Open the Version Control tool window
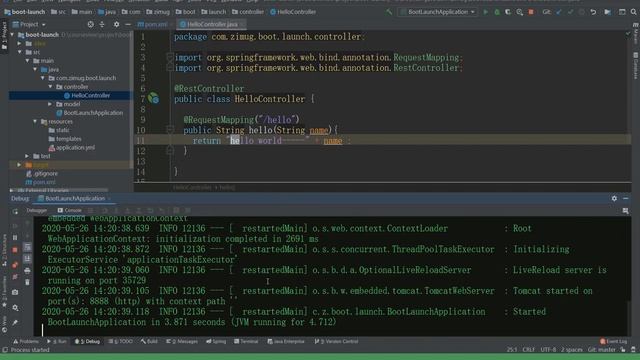Viewport: 640px width, 360px height. click(337, 342)
